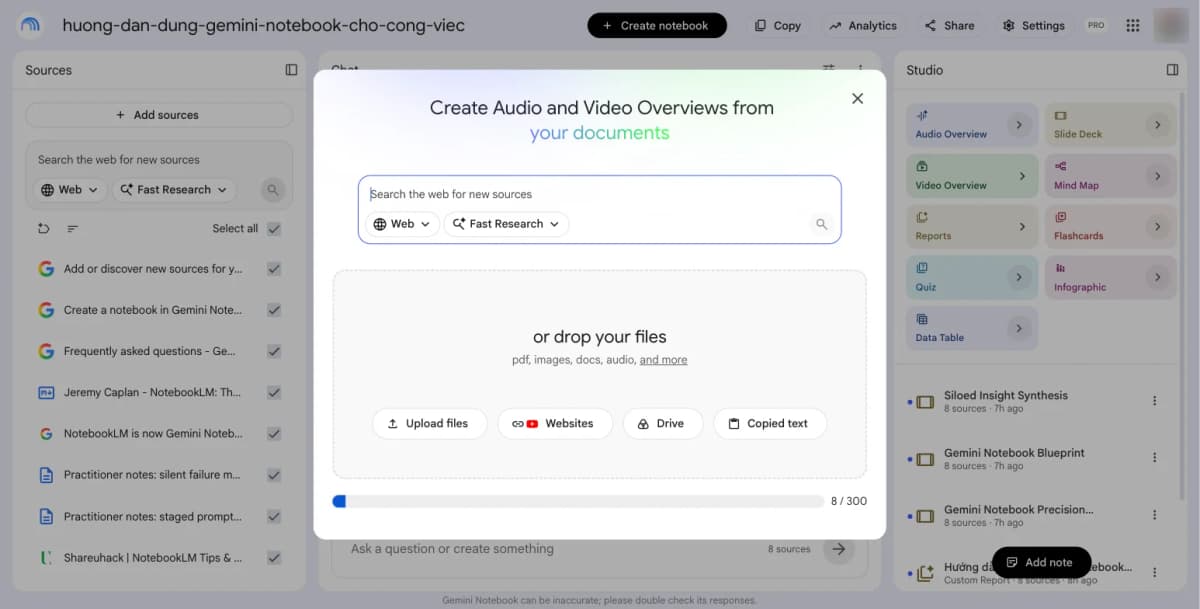The height and width of the screenshot is (609, 1200).
Task: Open the Audio Overview tile
Action: pos(971,124)
